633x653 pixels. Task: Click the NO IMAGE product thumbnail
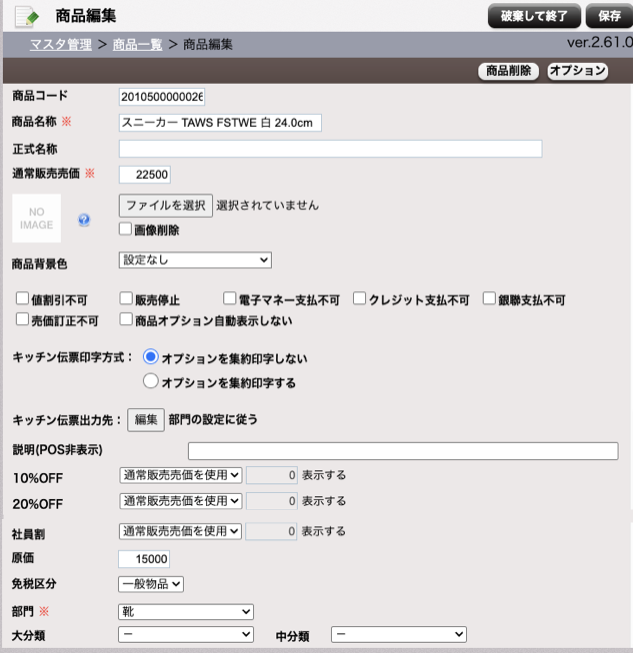tap(36, 218)
